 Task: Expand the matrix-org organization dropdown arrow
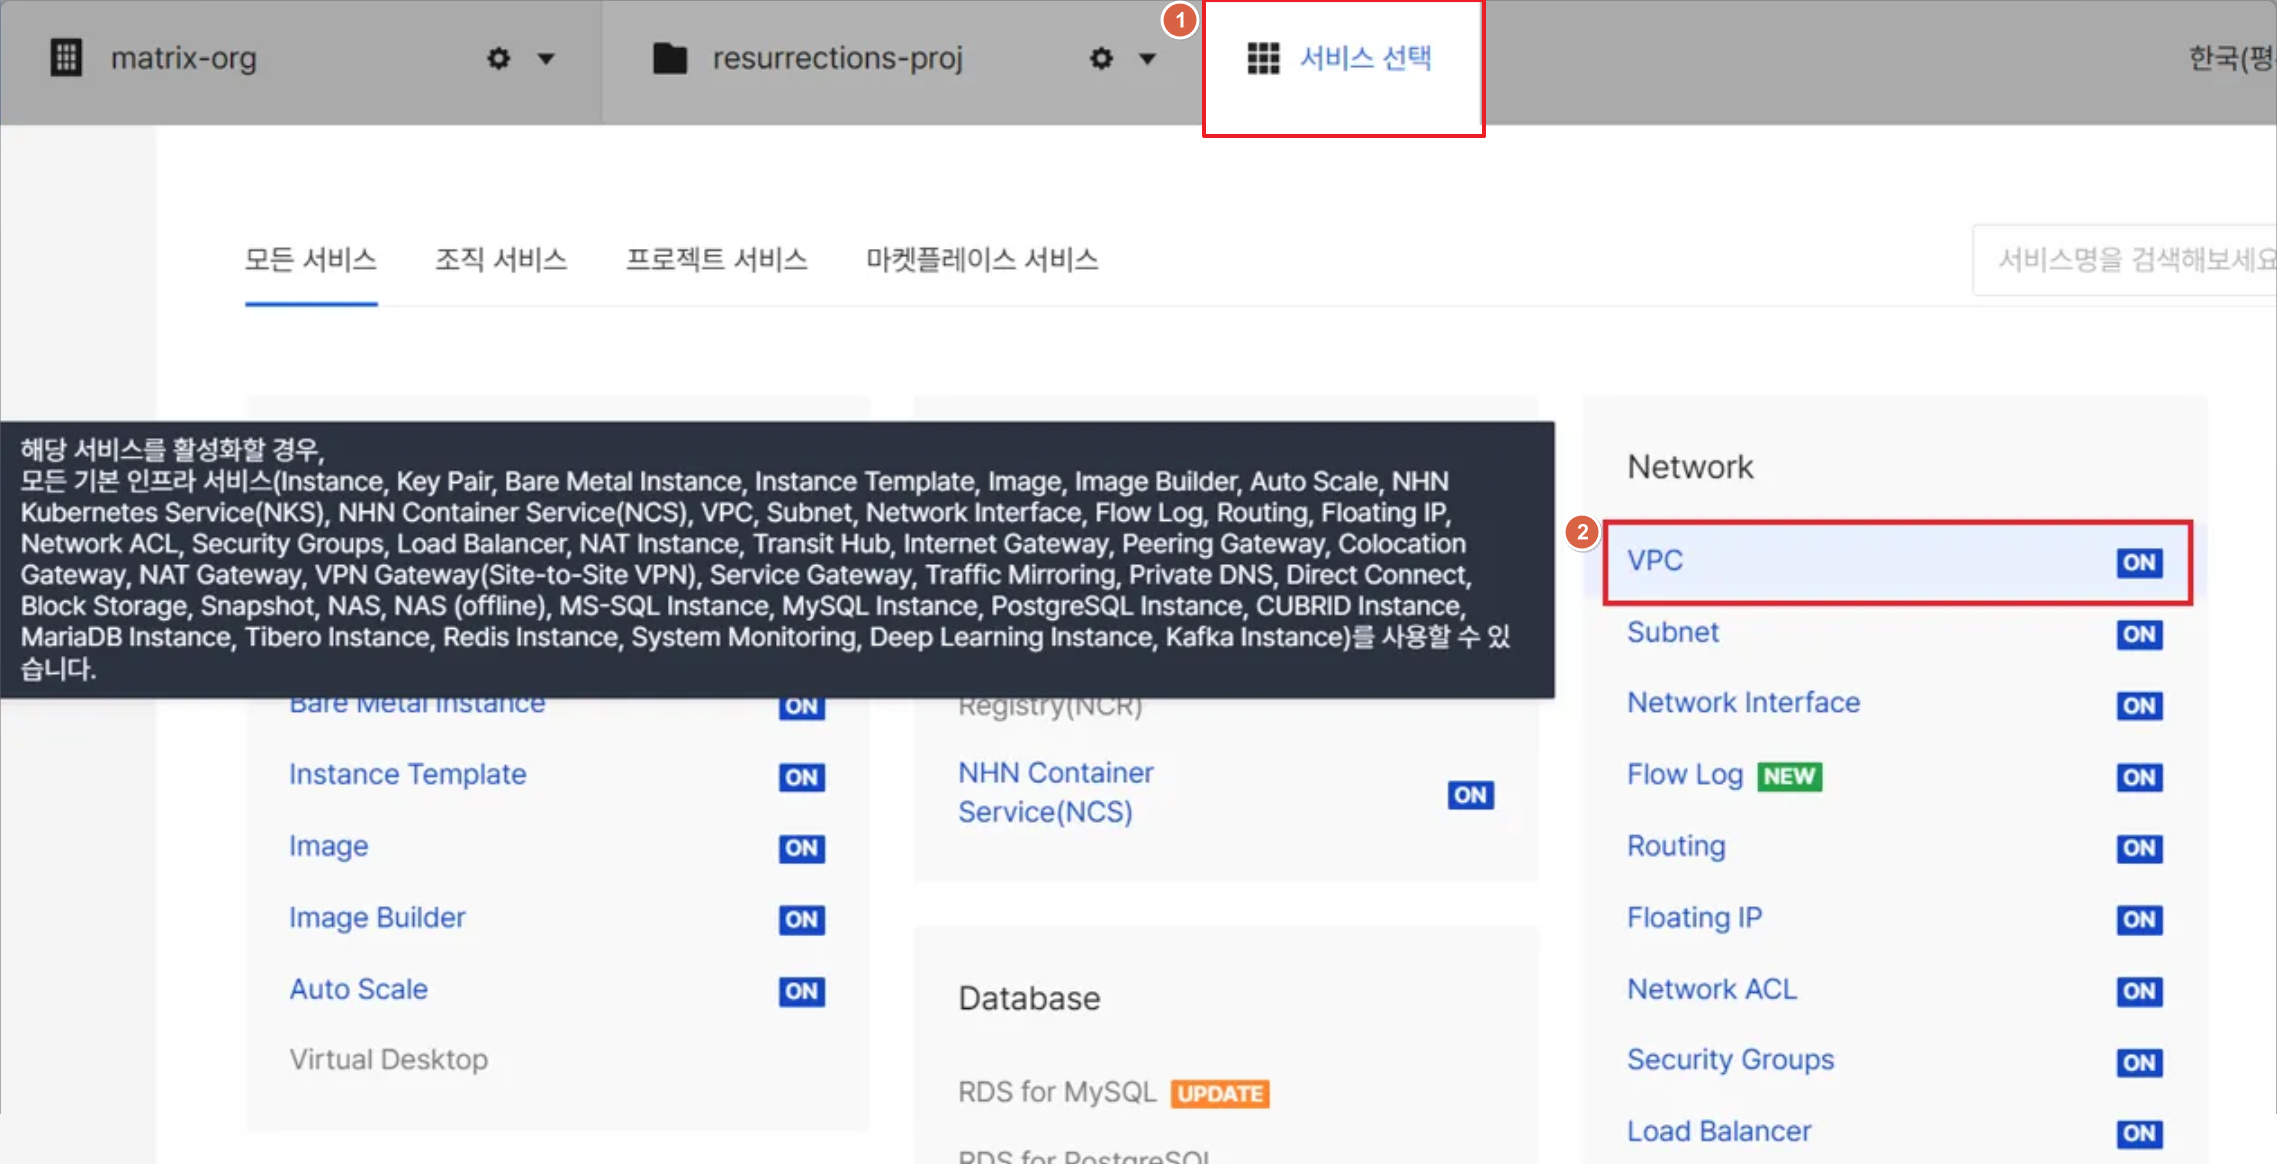546,59
